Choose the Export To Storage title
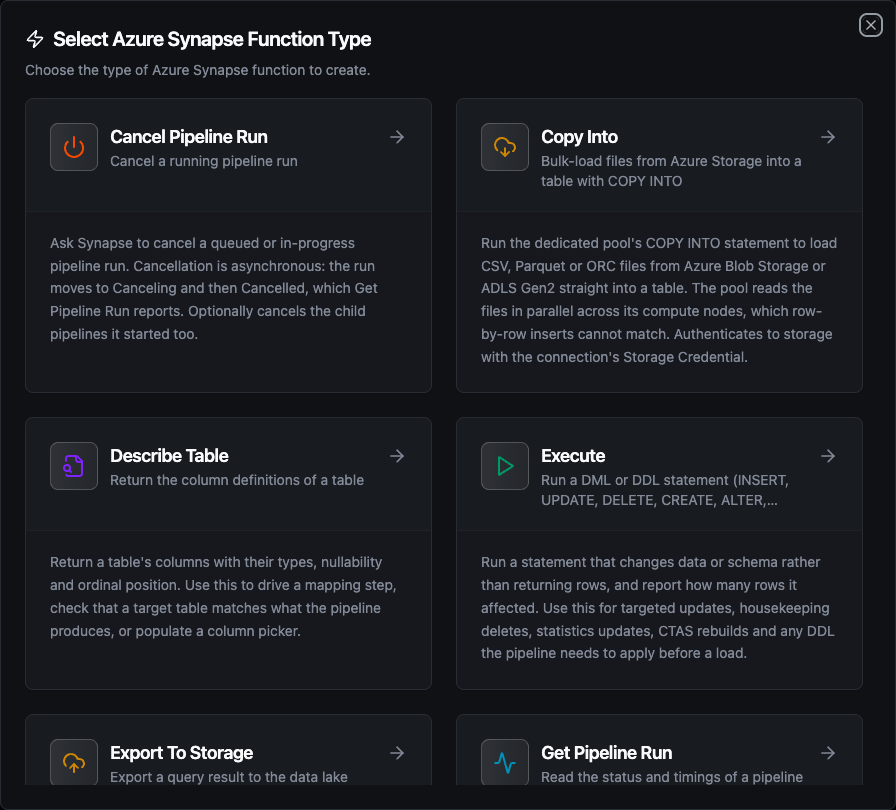The image size is (896, 810). click(x=181, y=753)
